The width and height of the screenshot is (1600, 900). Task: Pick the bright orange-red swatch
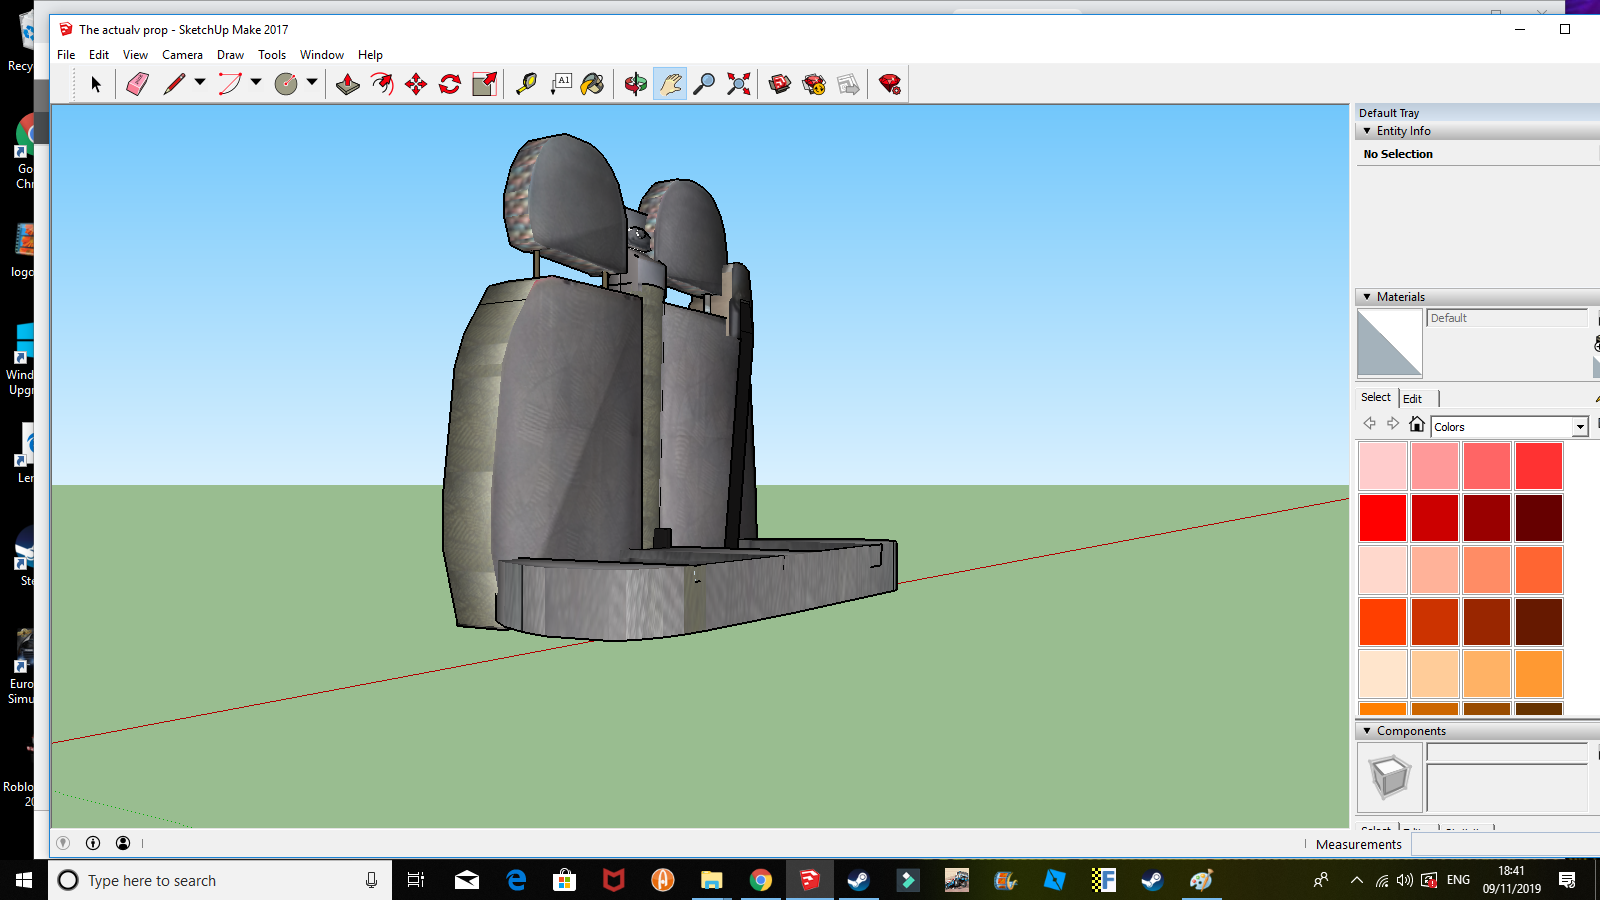(x=1383, y=622)
